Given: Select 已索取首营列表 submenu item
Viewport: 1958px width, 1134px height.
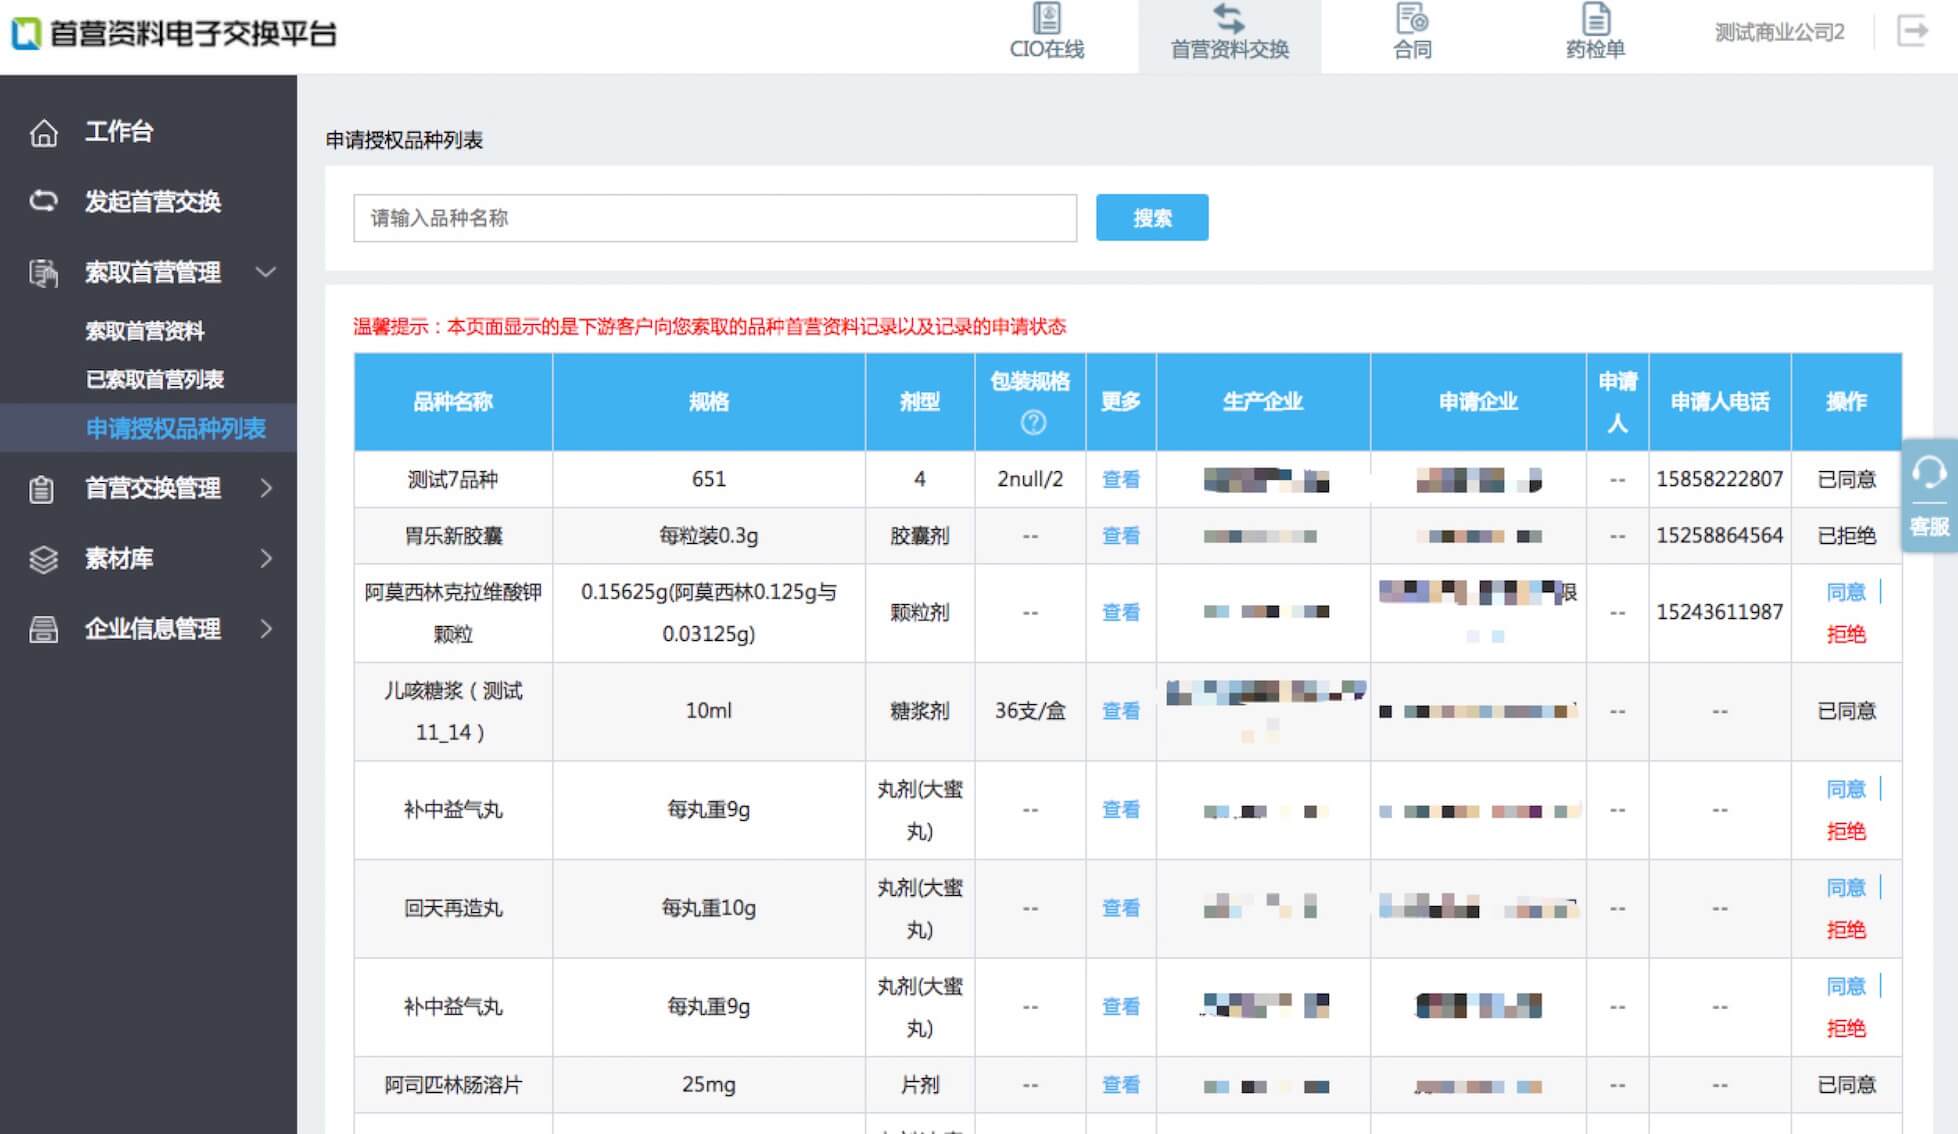Looking at the screenshot, I should coord(155,380).
